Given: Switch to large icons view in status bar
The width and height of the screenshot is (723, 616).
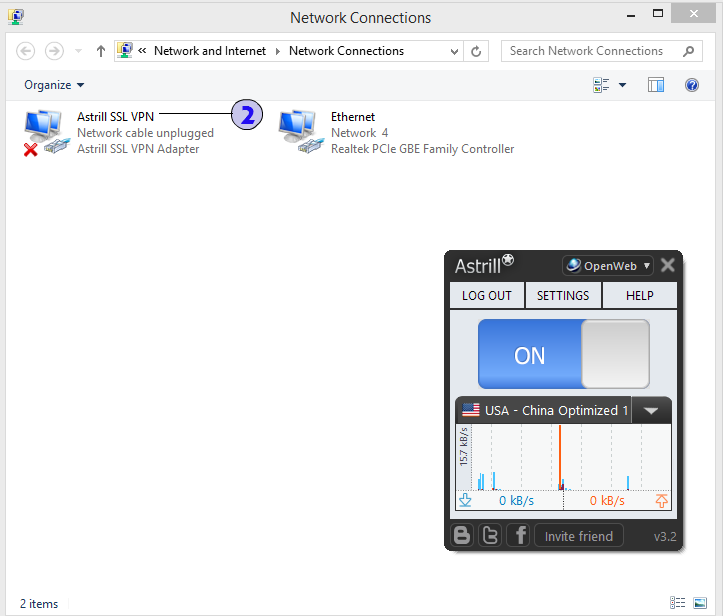Looking at the screenshot, I should click(x=700, y=603).
